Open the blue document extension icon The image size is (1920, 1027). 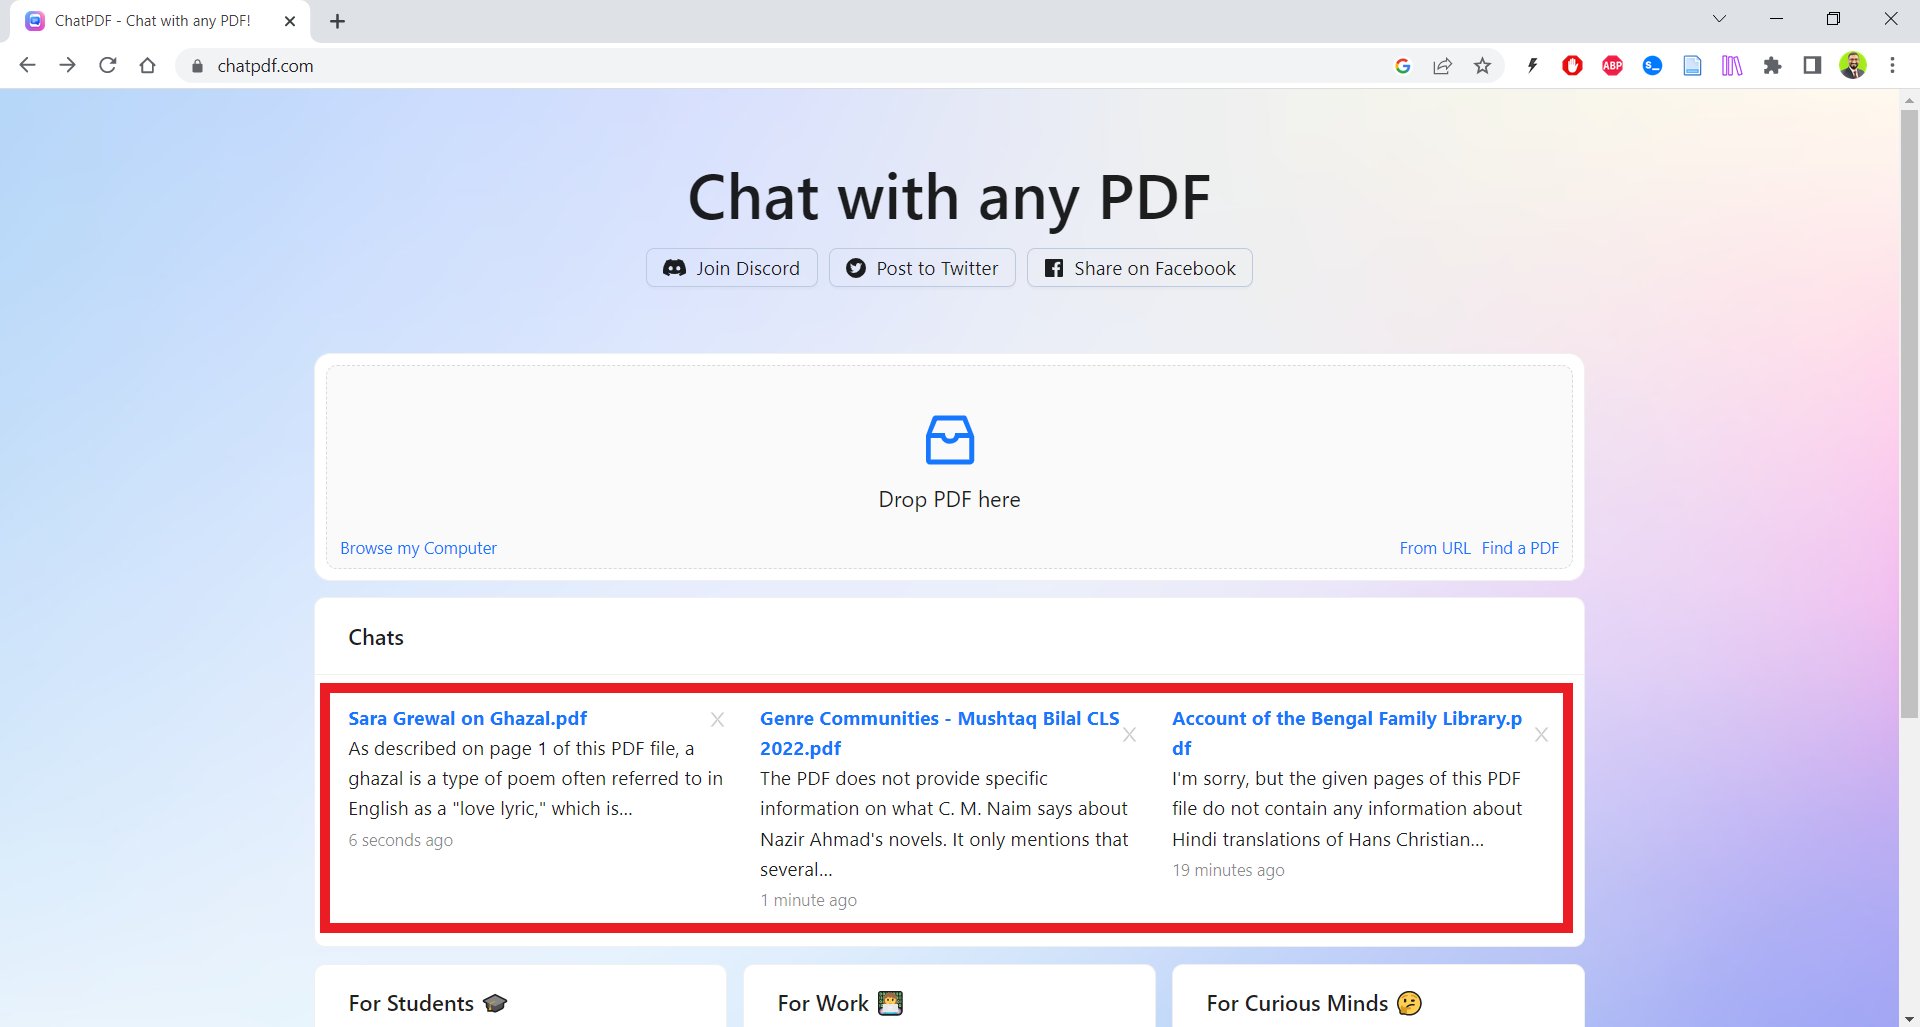coord(1692,66)
